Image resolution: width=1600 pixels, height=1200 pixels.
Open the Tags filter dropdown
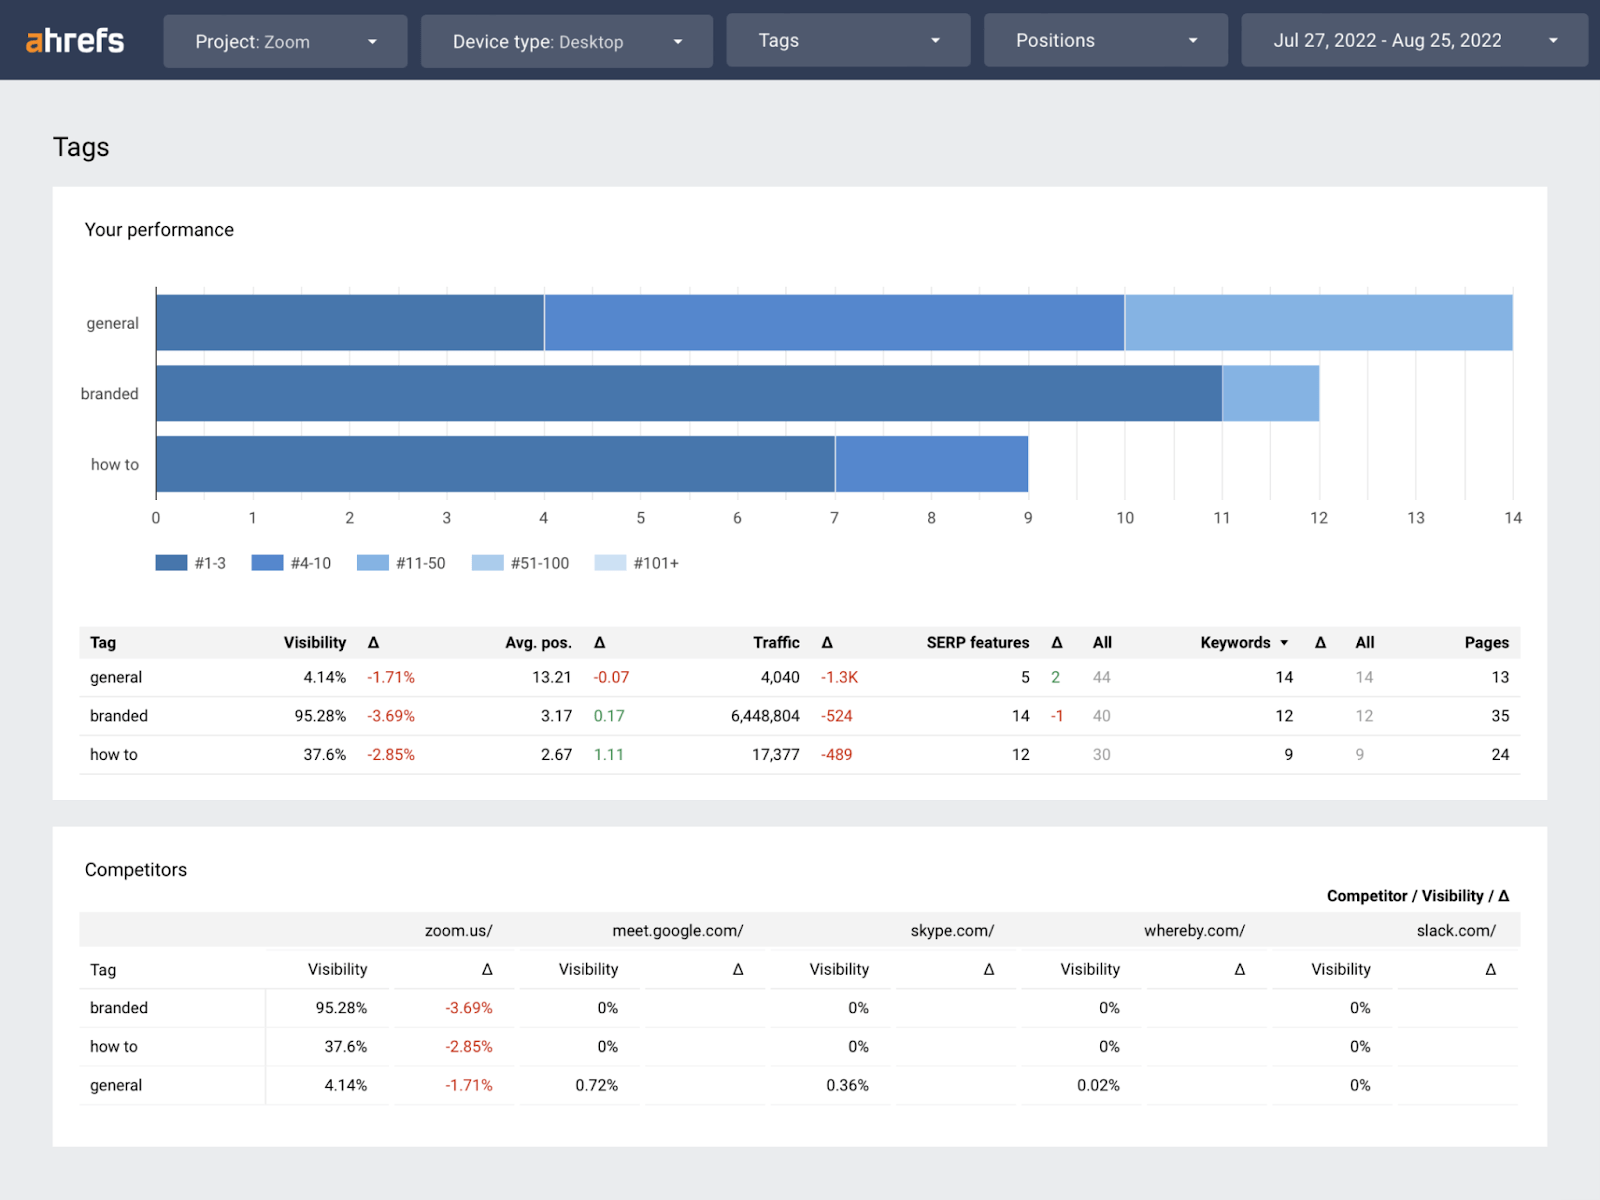(847, 40)
